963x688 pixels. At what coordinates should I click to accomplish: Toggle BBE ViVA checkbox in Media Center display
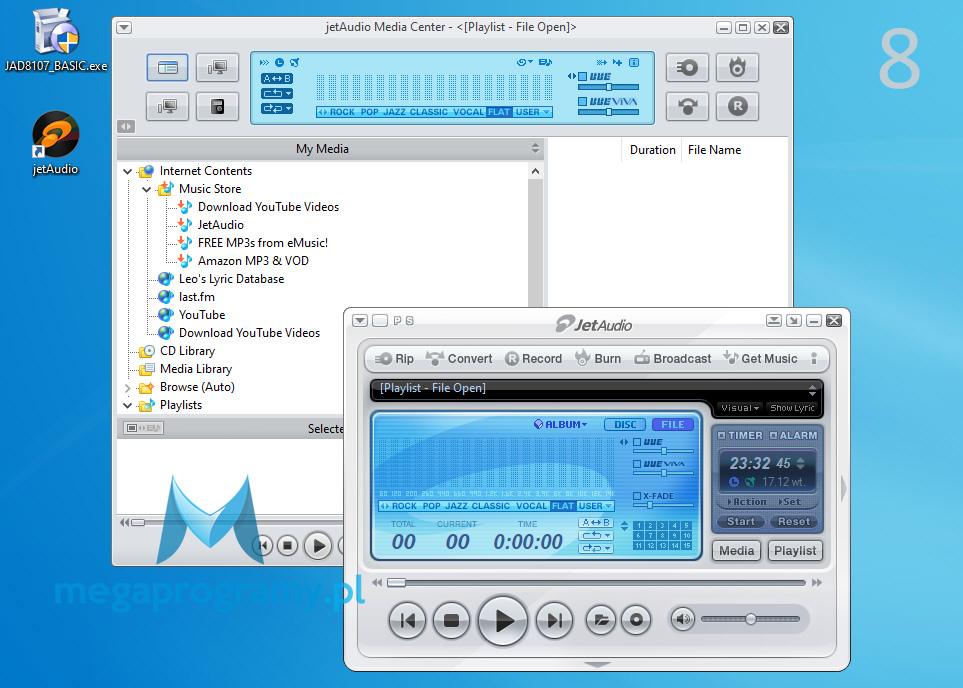(582, 101)
